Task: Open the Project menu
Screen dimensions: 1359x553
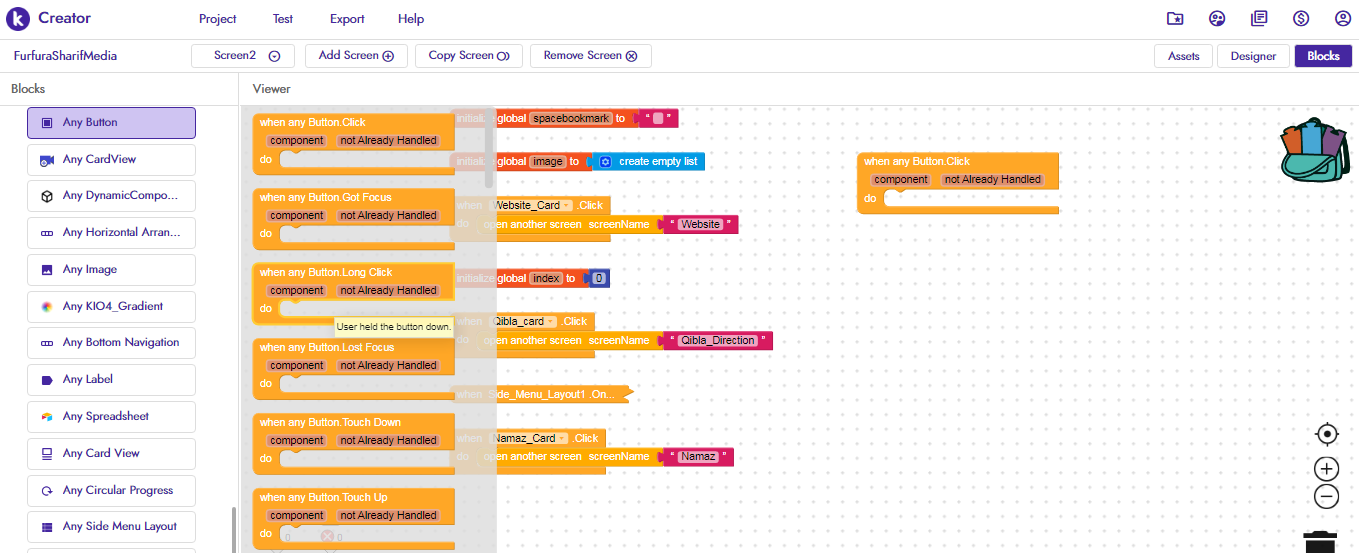Action: coord(218,19)
